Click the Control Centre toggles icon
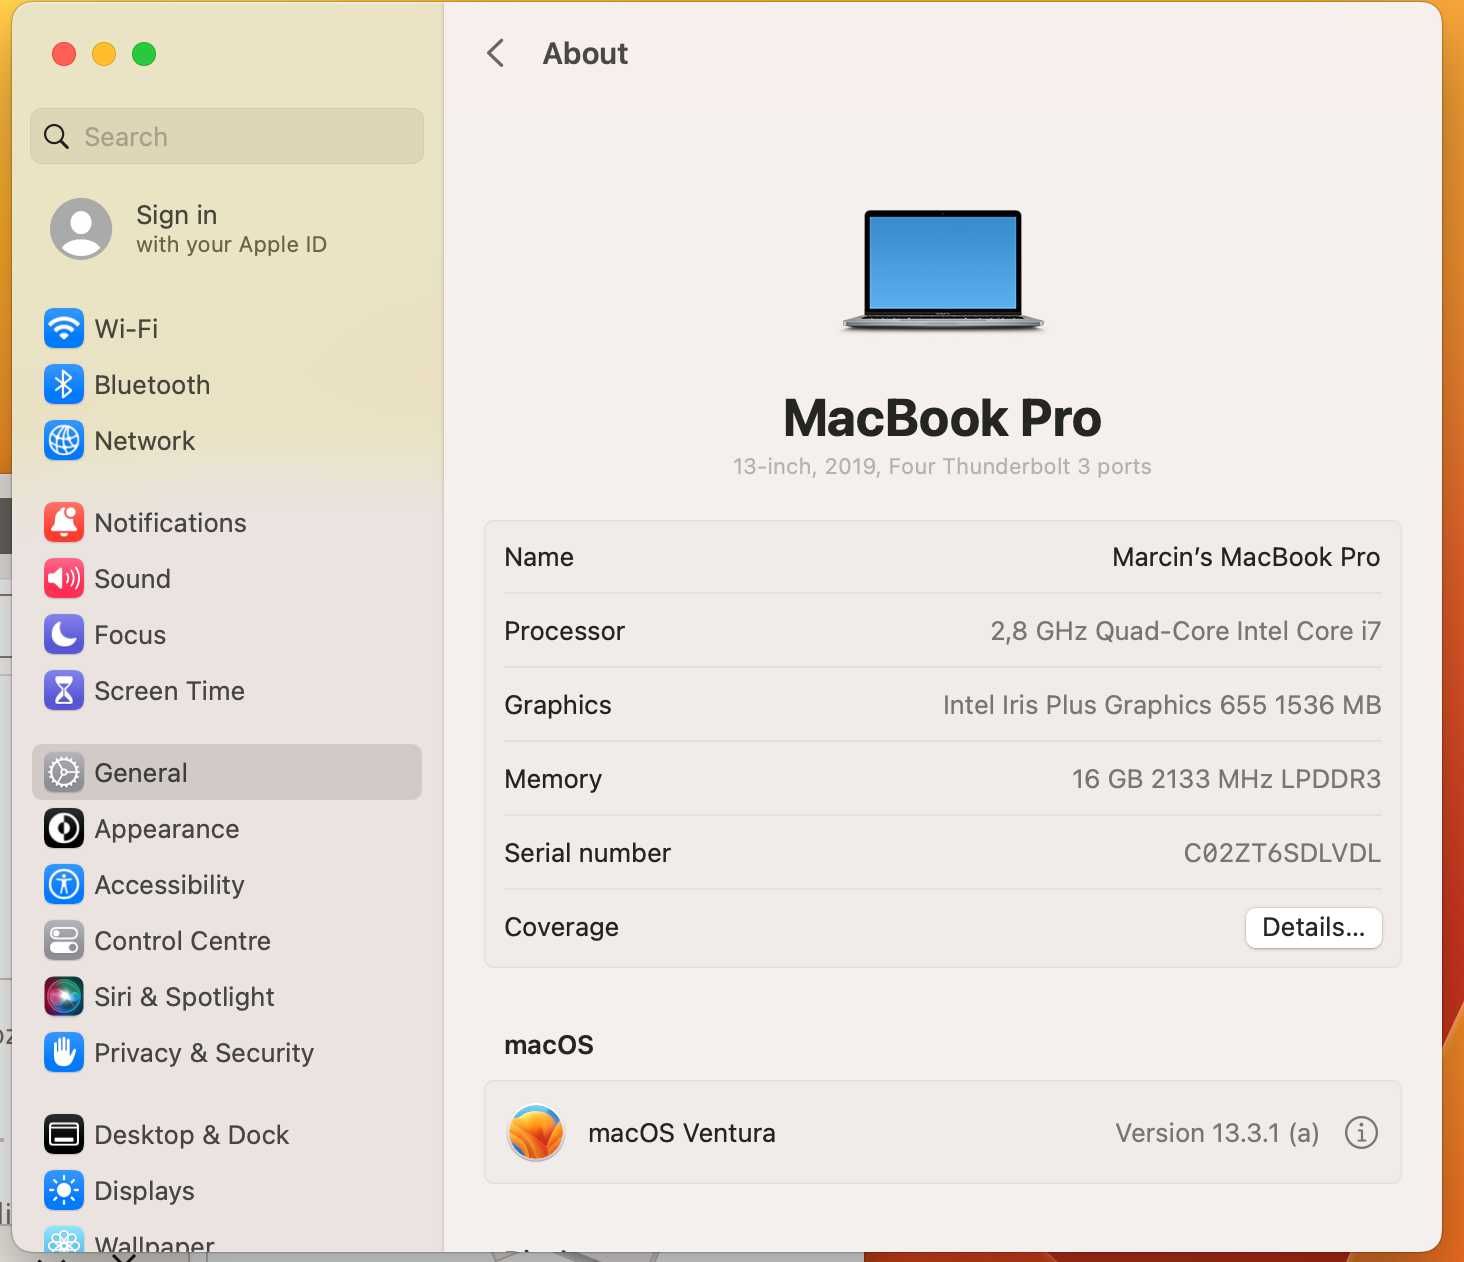 pos(64,940)
